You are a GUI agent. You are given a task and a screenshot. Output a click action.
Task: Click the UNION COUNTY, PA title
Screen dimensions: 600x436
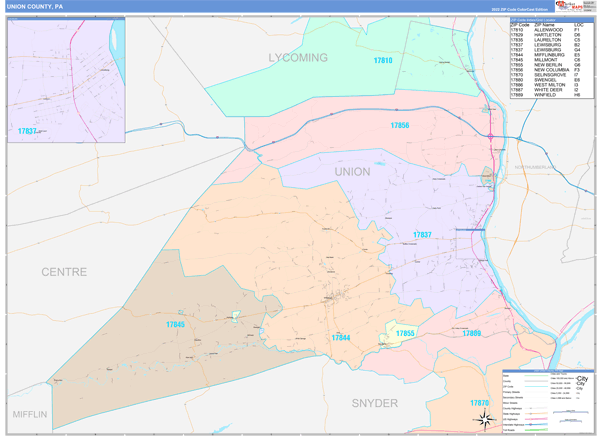click(35, 7)
